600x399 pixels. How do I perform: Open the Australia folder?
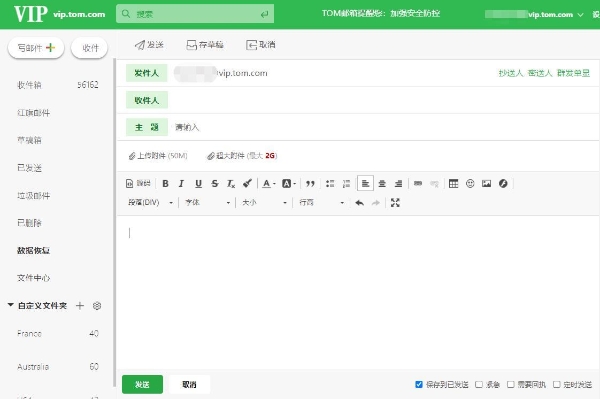57,367
